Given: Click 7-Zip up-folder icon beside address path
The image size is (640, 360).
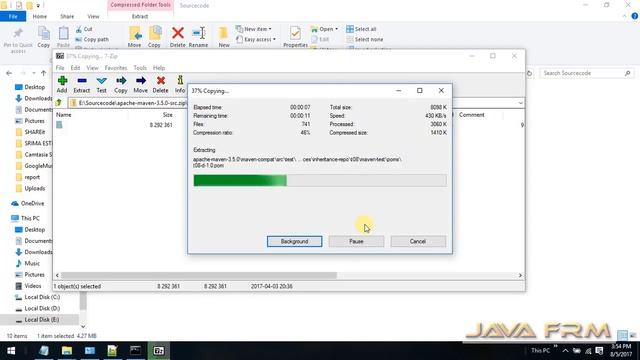Looking at the screenshot, I should (59, 103).
